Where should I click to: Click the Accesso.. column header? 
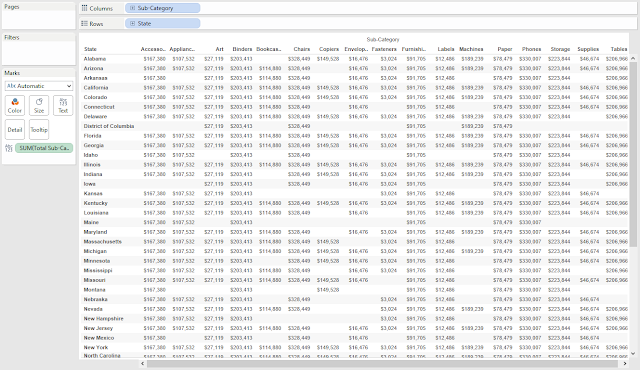click(x=153, y=49)
